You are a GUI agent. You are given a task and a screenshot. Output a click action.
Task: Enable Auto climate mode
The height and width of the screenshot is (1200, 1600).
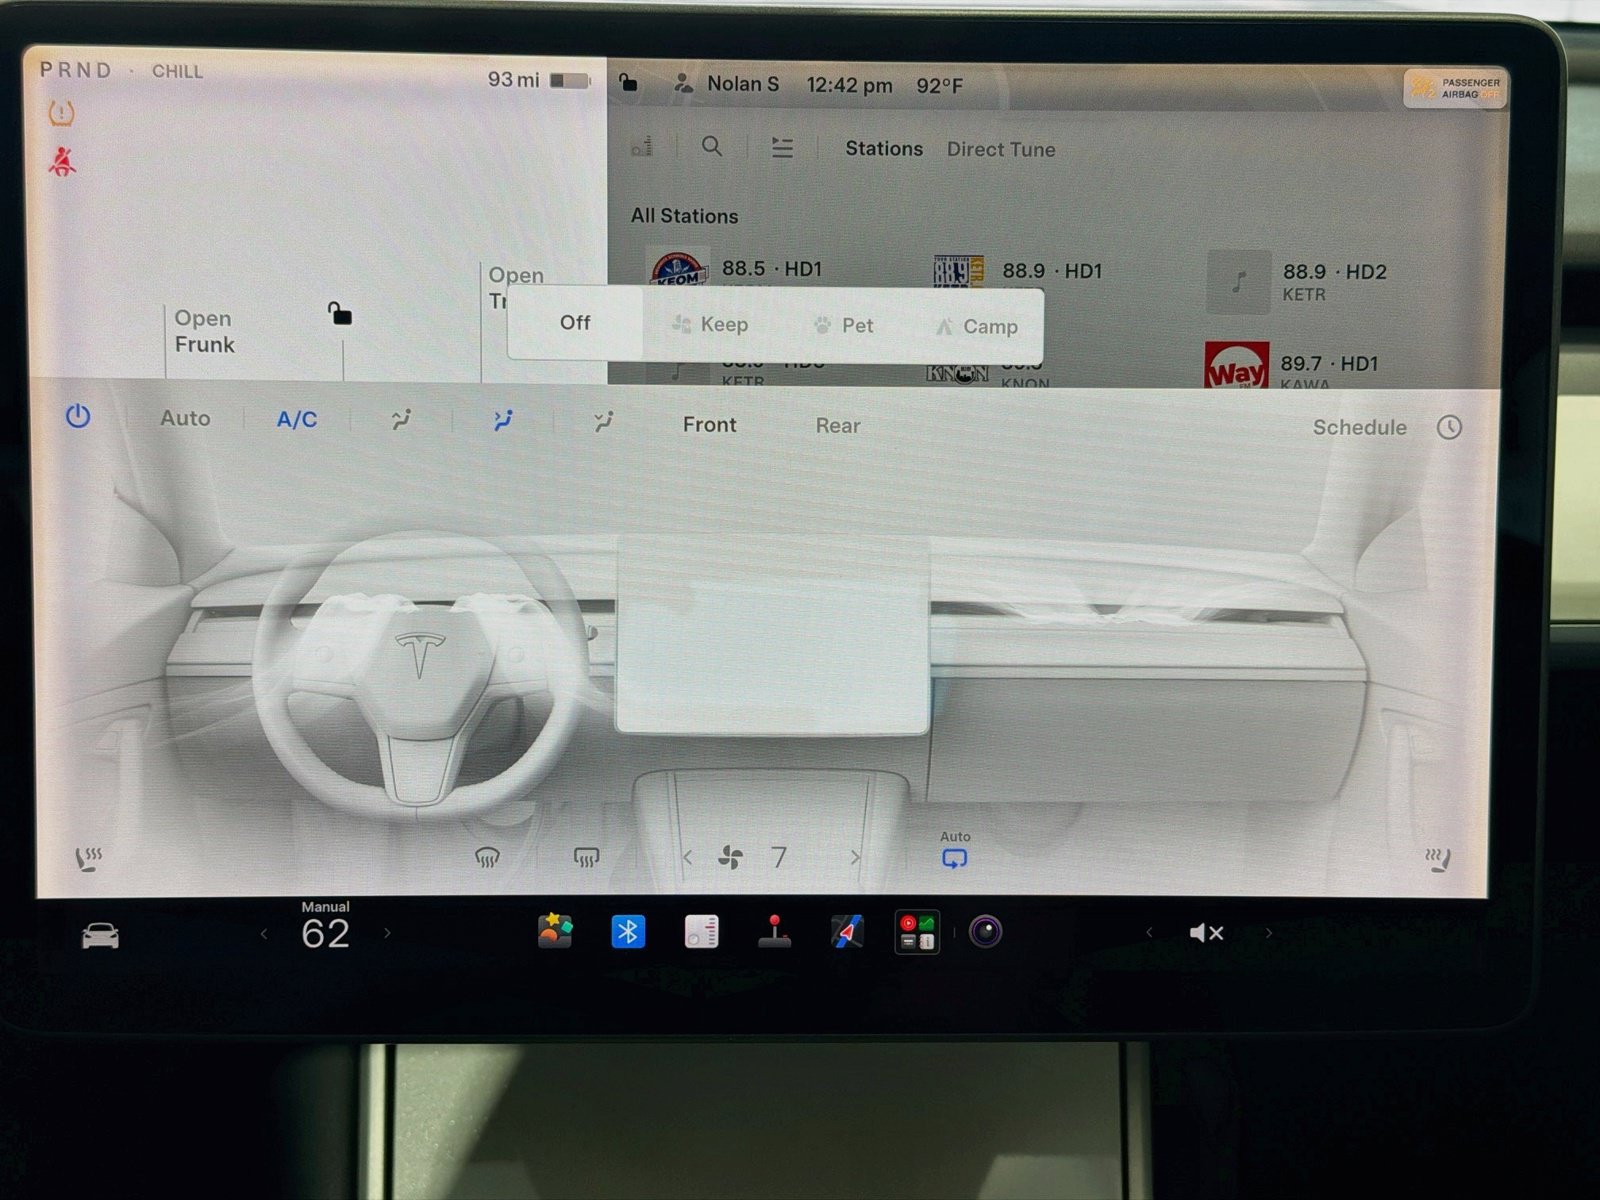[x=185, y=418]
